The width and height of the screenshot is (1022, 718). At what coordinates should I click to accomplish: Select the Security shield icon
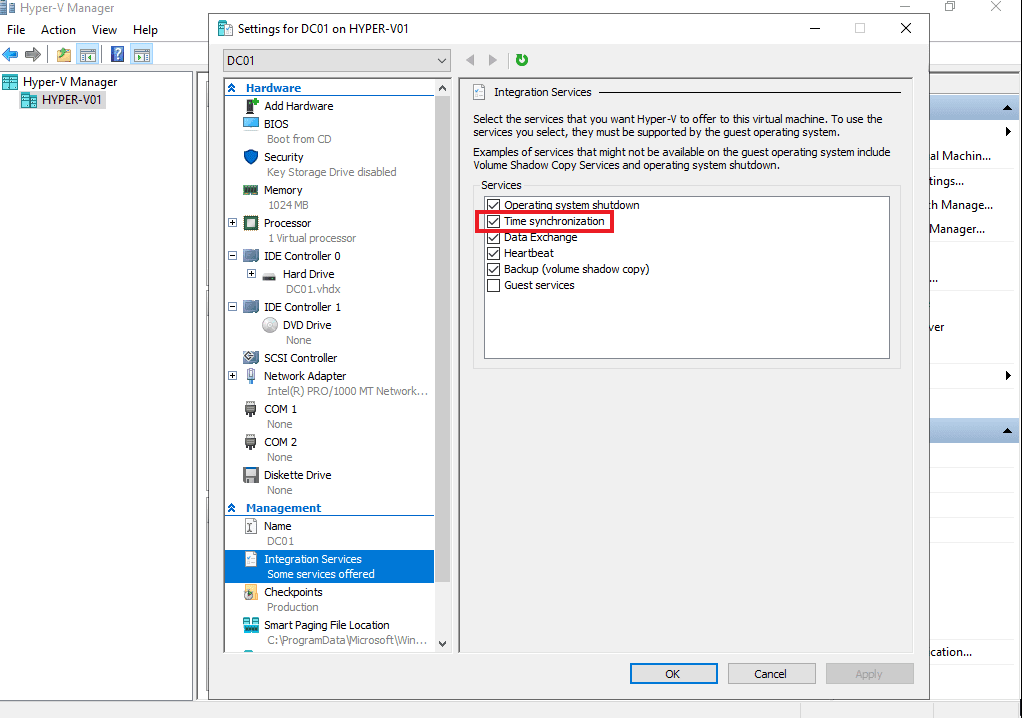pos(251,157)
